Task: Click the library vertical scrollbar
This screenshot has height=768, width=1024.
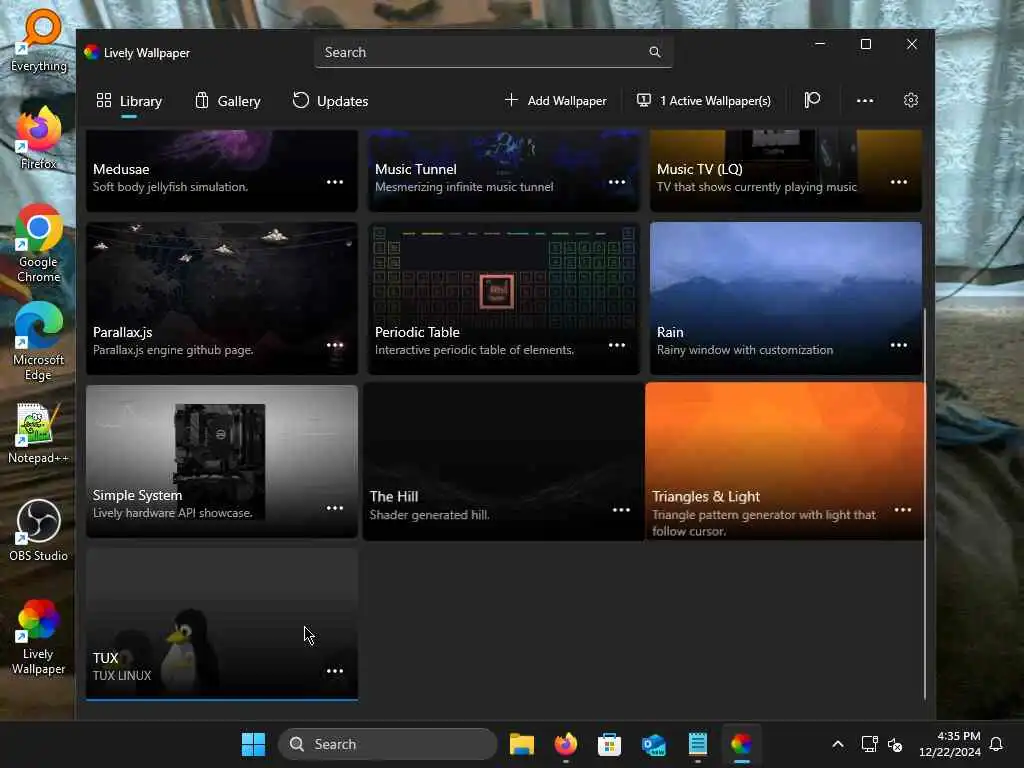Action: coord(925,503)
